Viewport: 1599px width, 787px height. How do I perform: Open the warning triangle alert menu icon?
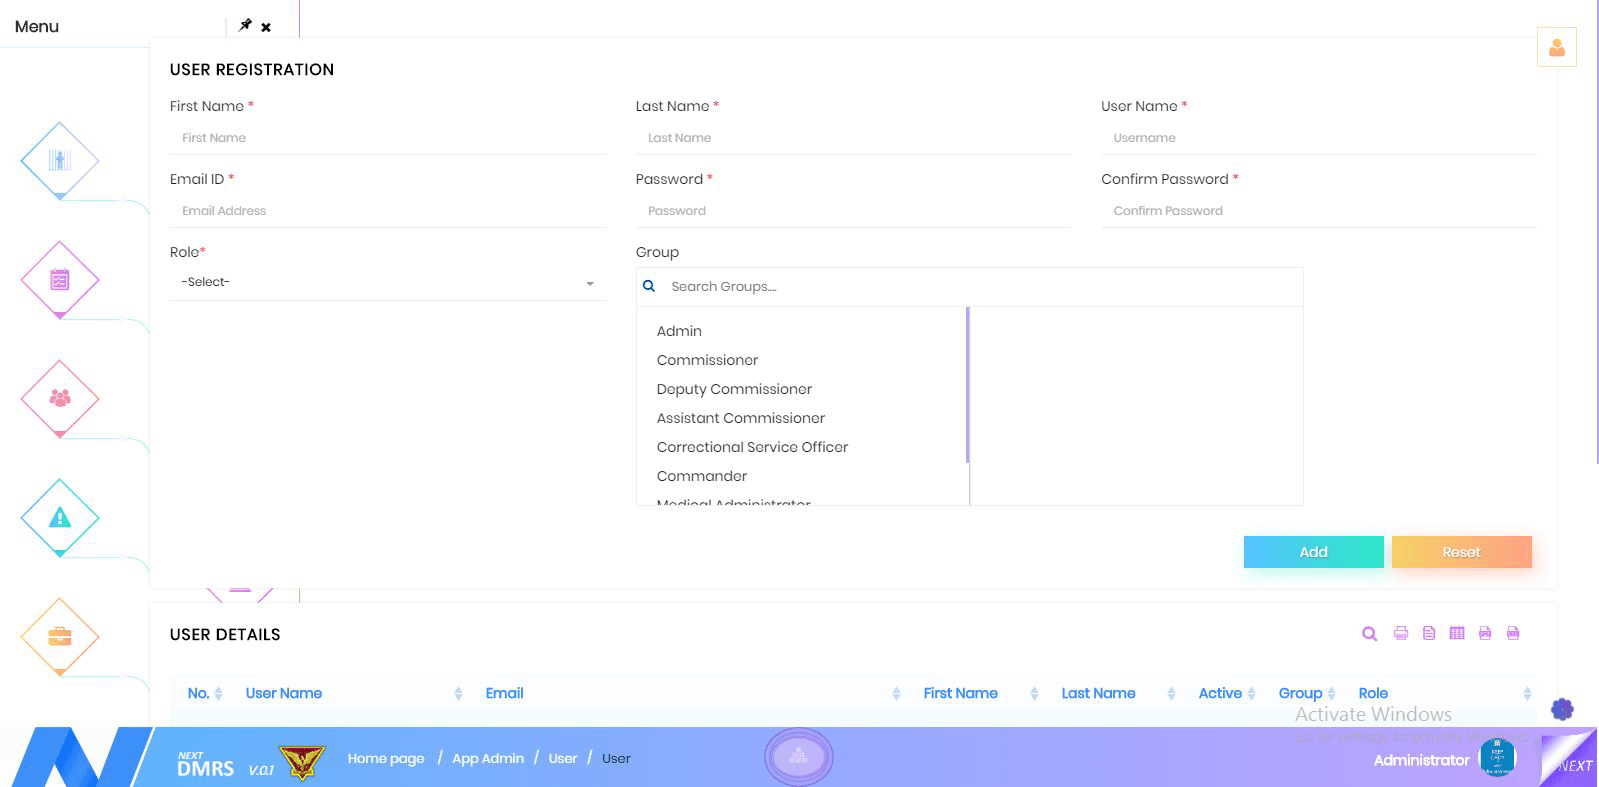(60, 517)
